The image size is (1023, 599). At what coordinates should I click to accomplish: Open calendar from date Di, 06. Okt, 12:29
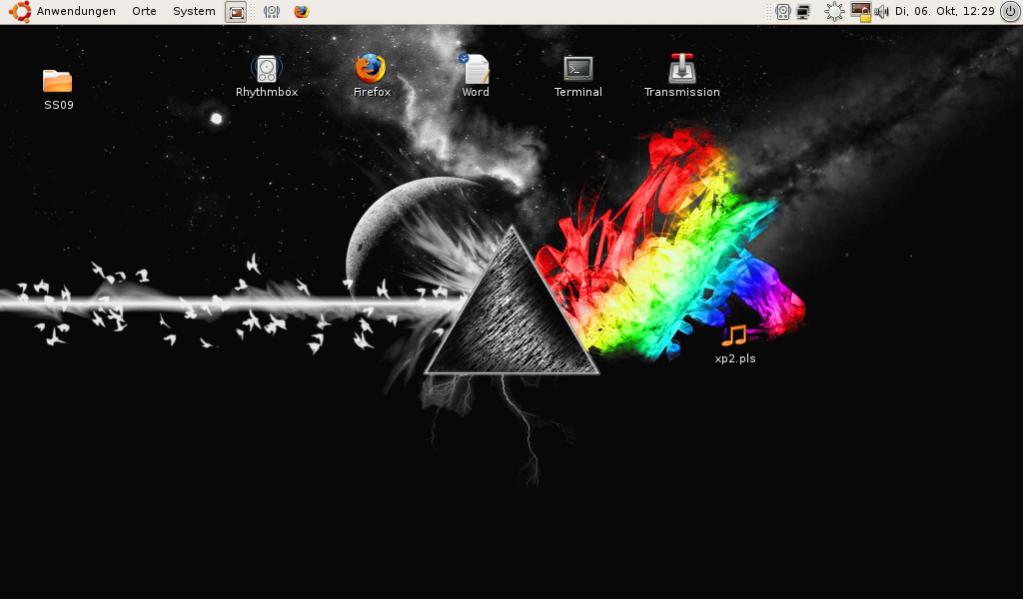click(x=944, y=11)
